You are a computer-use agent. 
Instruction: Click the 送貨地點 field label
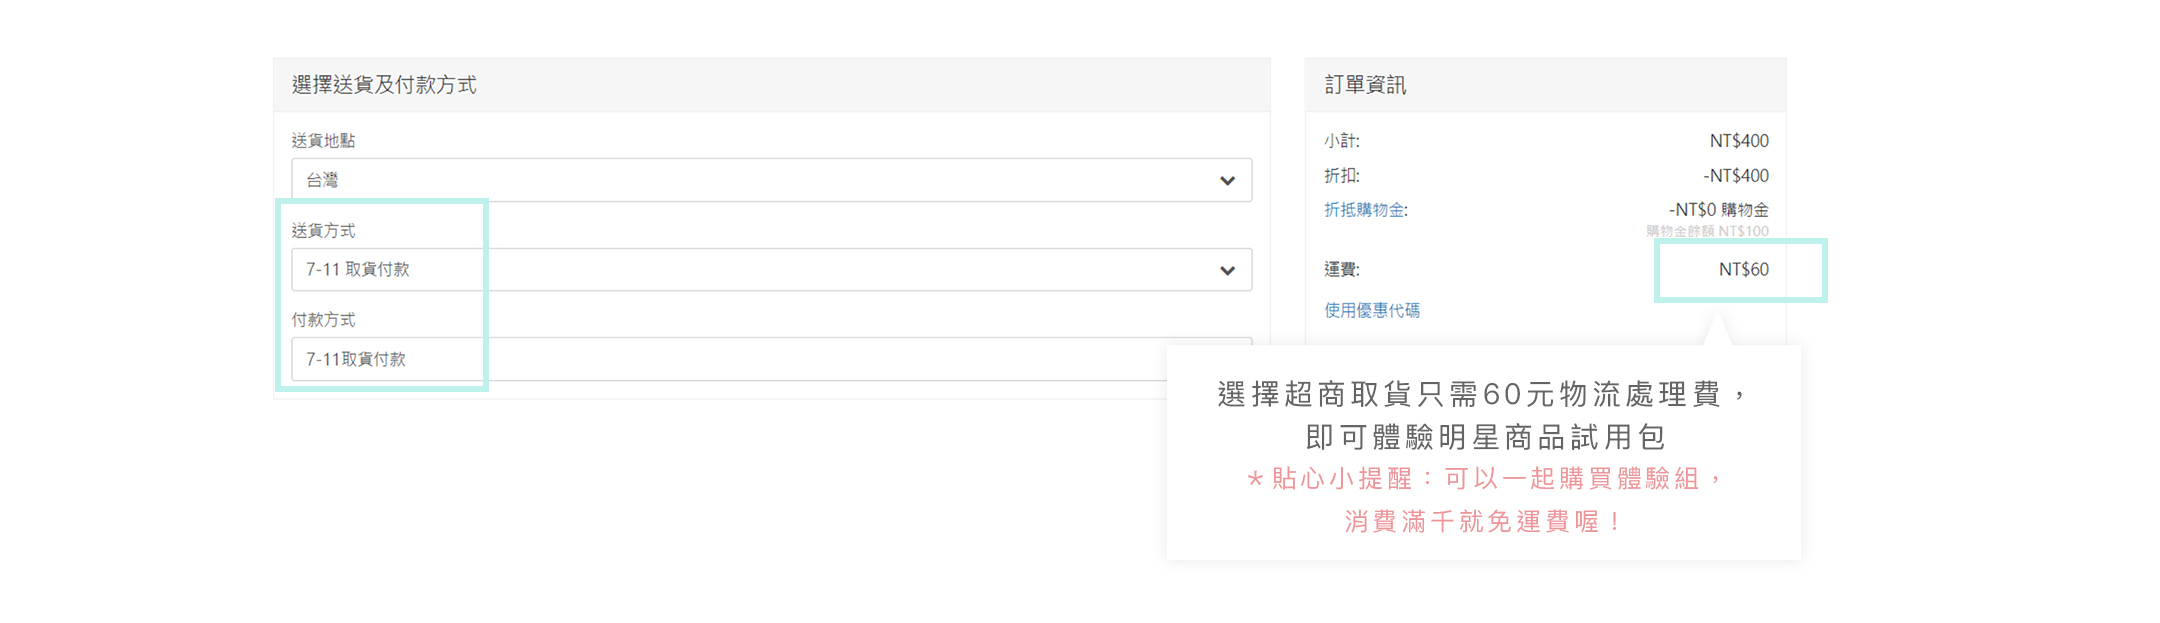(323, 140)
